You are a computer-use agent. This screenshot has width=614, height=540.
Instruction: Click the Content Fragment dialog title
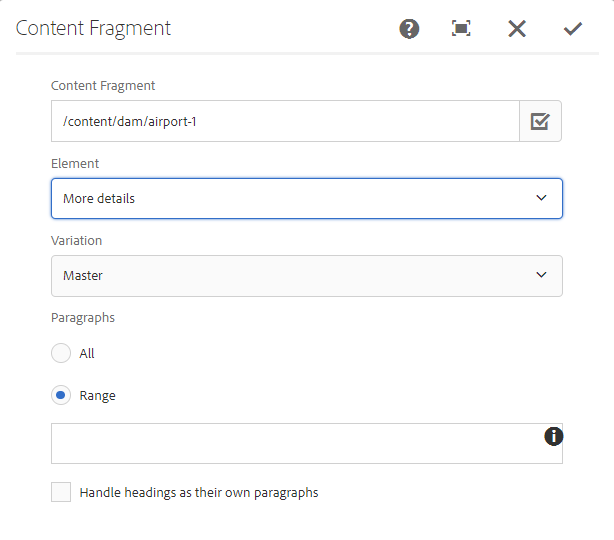click(x=93, y=28)
